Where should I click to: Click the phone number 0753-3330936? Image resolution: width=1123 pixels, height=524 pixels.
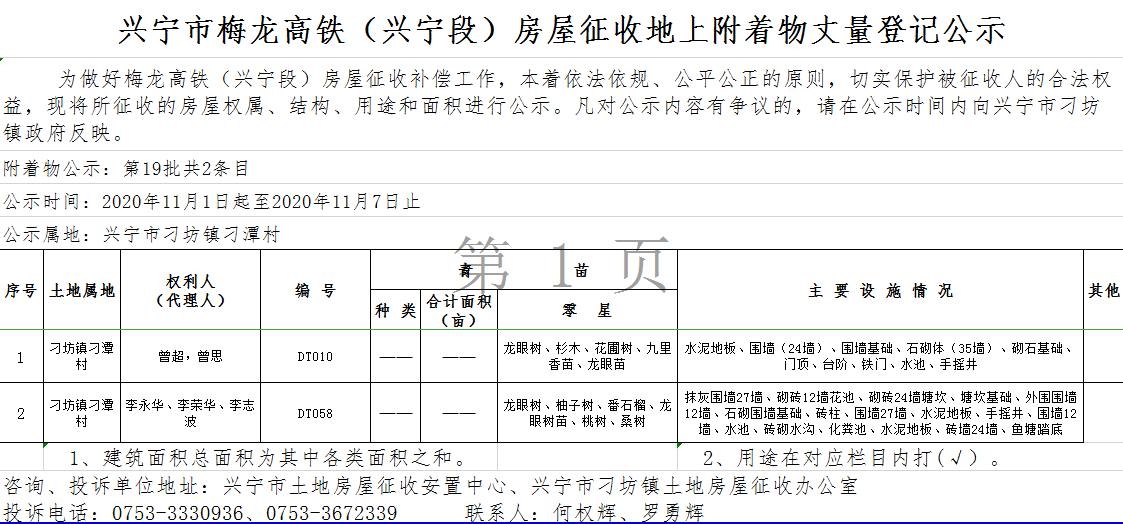point(176,513)
